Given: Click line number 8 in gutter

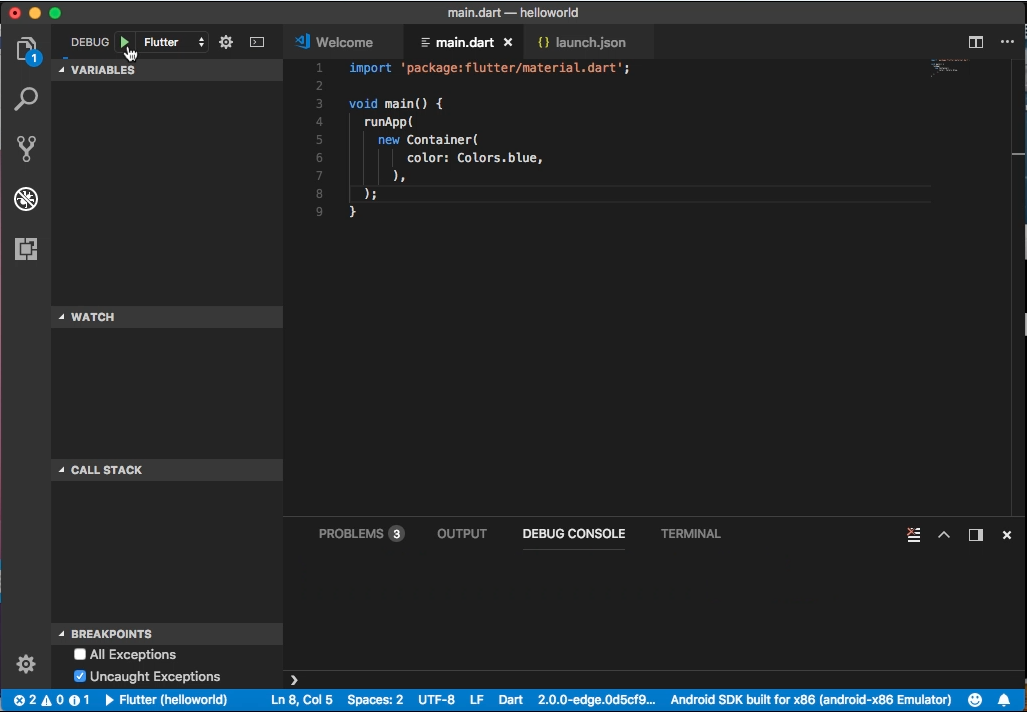Looking at the screenshot, I should 319,194.
